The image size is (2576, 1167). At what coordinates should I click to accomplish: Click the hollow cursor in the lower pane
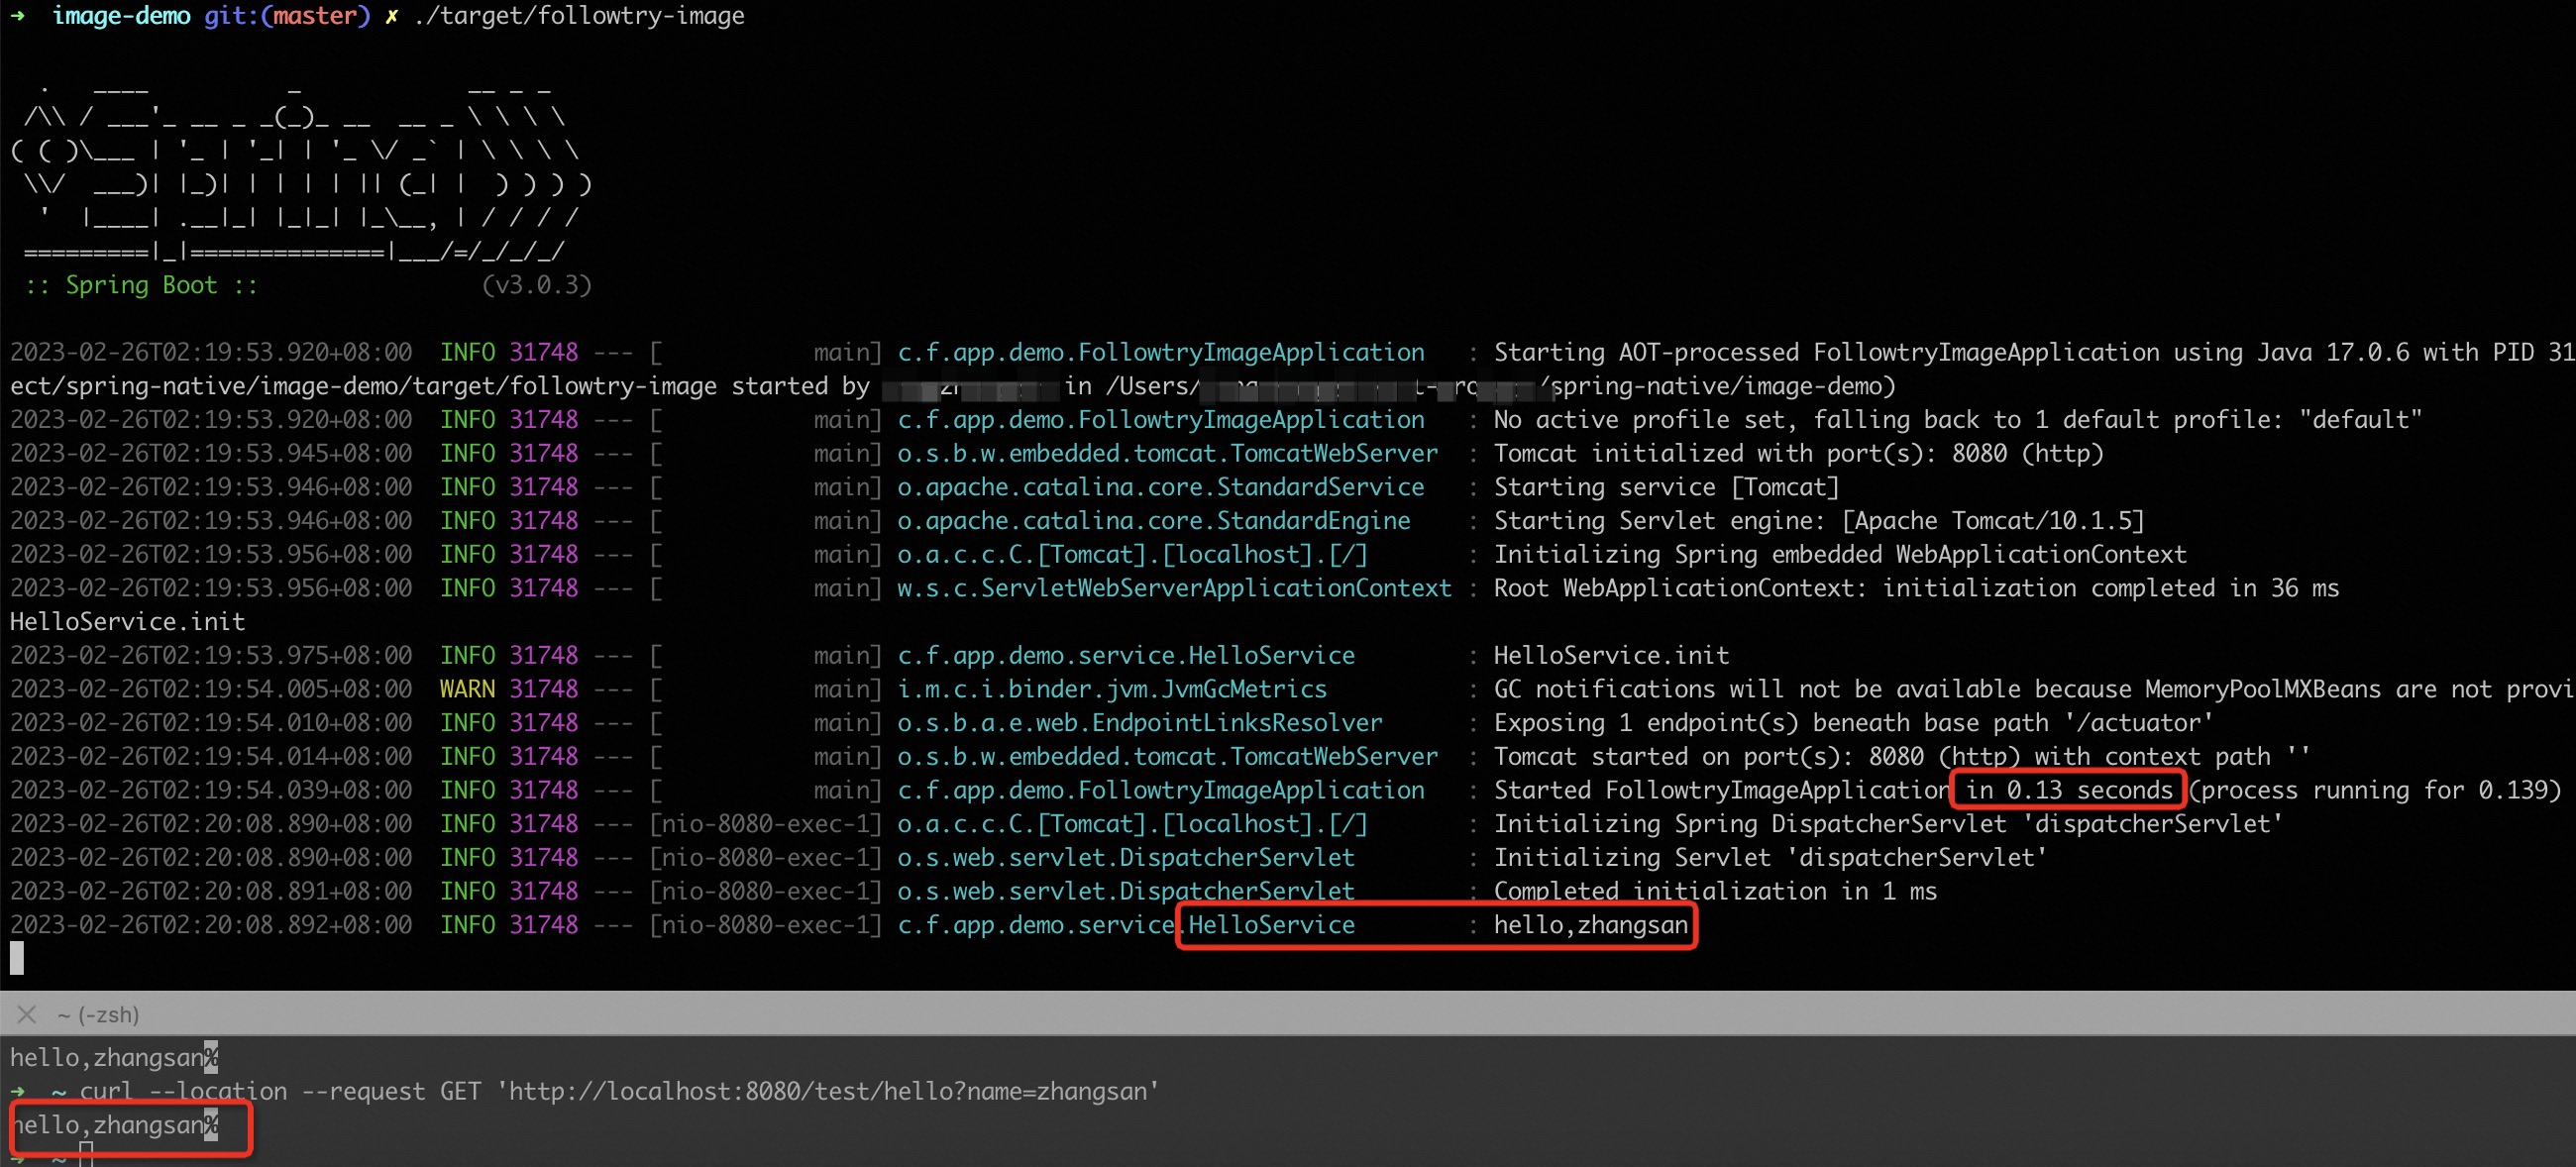click(x=86, y=1155)
